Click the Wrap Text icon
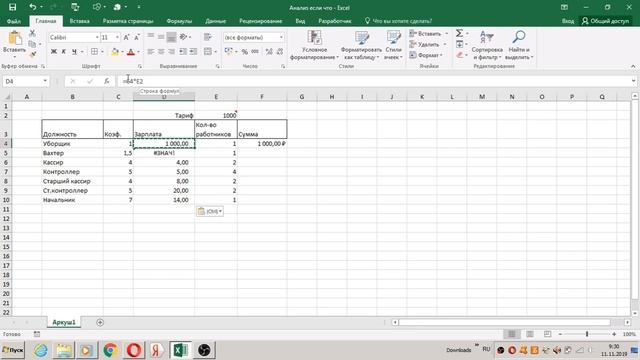The height and width of the screenshot is (360, 640). 208,37
